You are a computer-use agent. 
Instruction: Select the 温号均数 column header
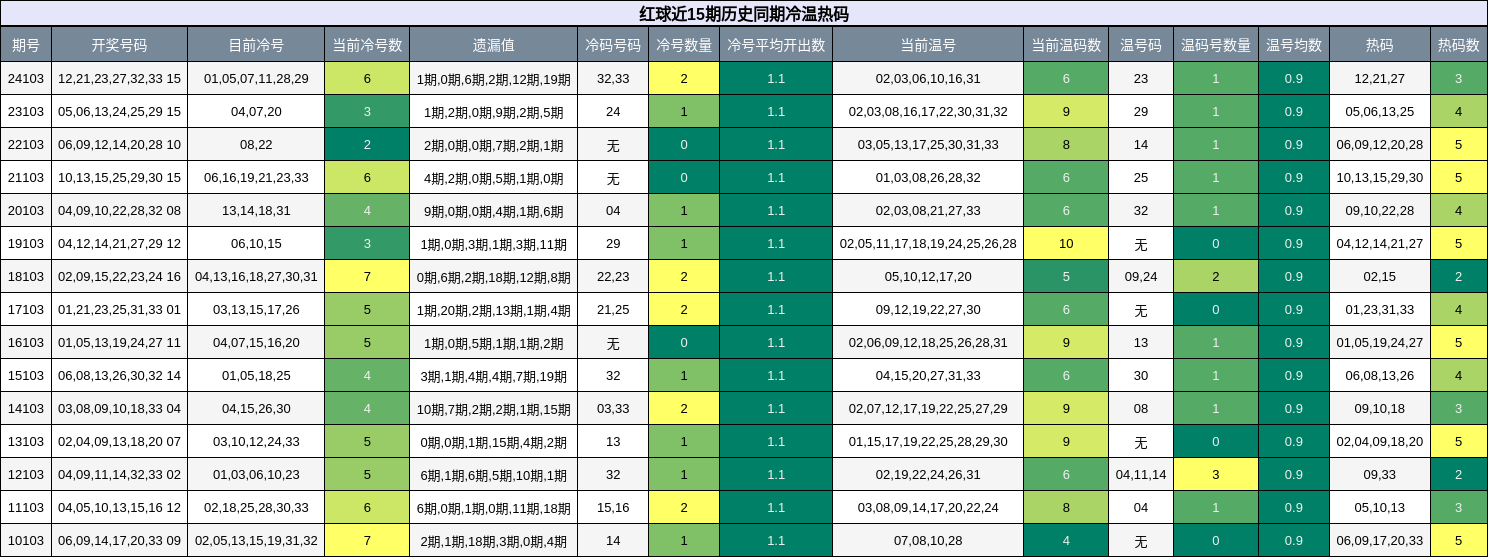[1294, 45]
